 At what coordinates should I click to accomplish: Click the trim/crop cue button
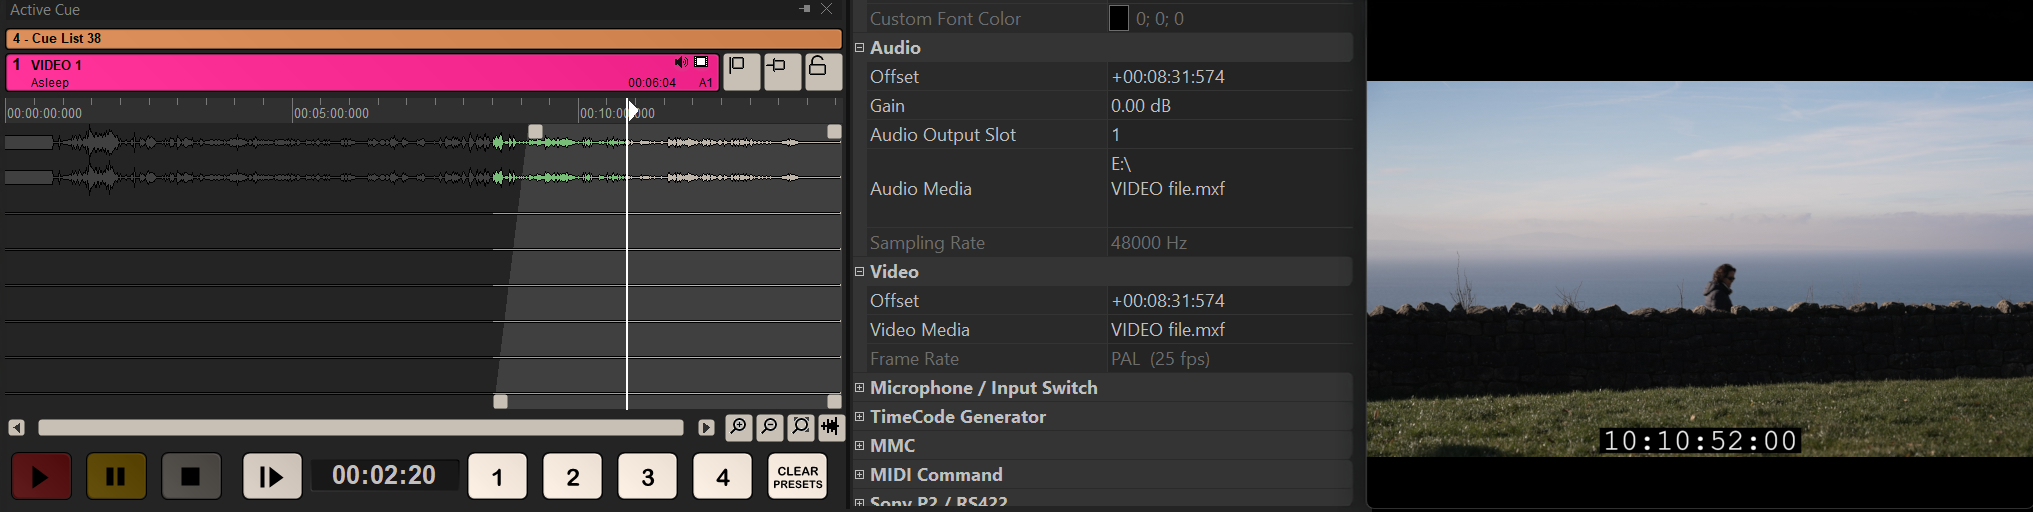click(x=782, y=72)
